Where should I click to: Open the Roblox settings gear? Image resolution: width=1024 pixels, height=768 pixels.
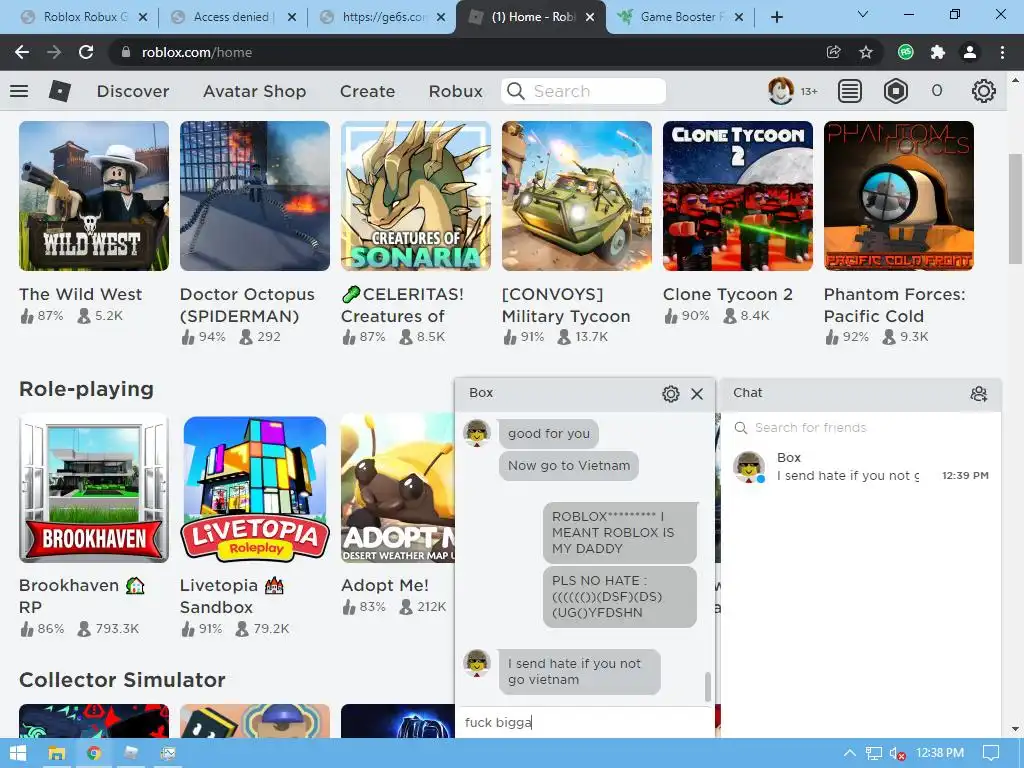click(984, 91)
